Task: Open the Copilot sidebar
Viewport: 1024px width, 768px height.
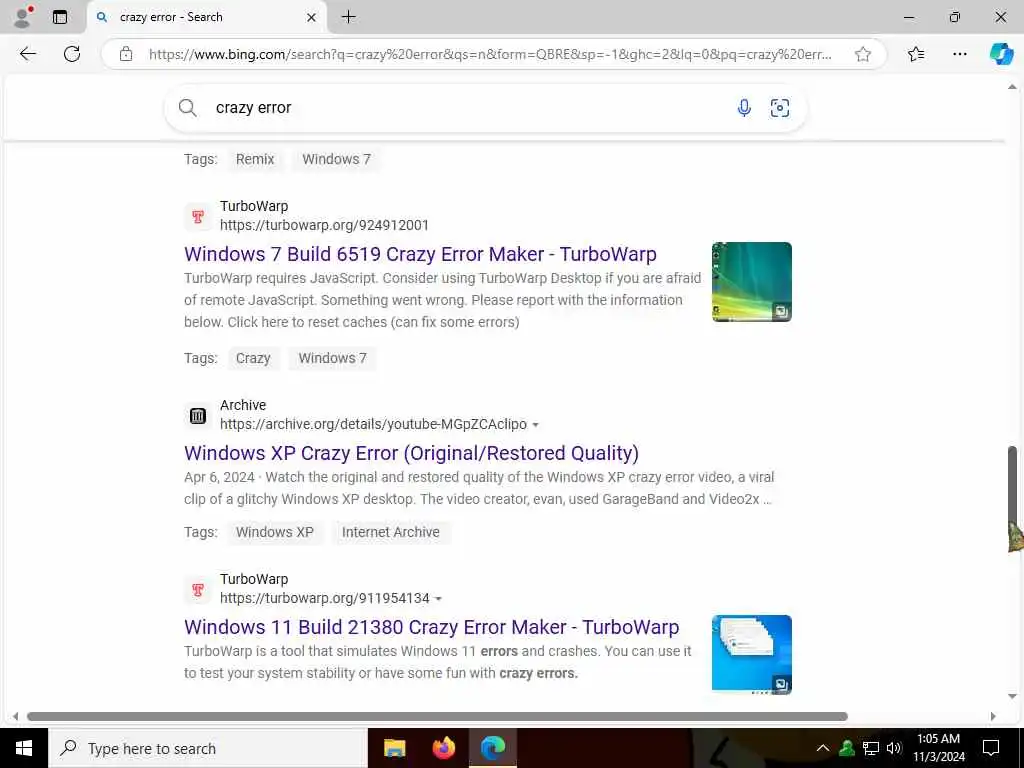Action: (1001, 54)
